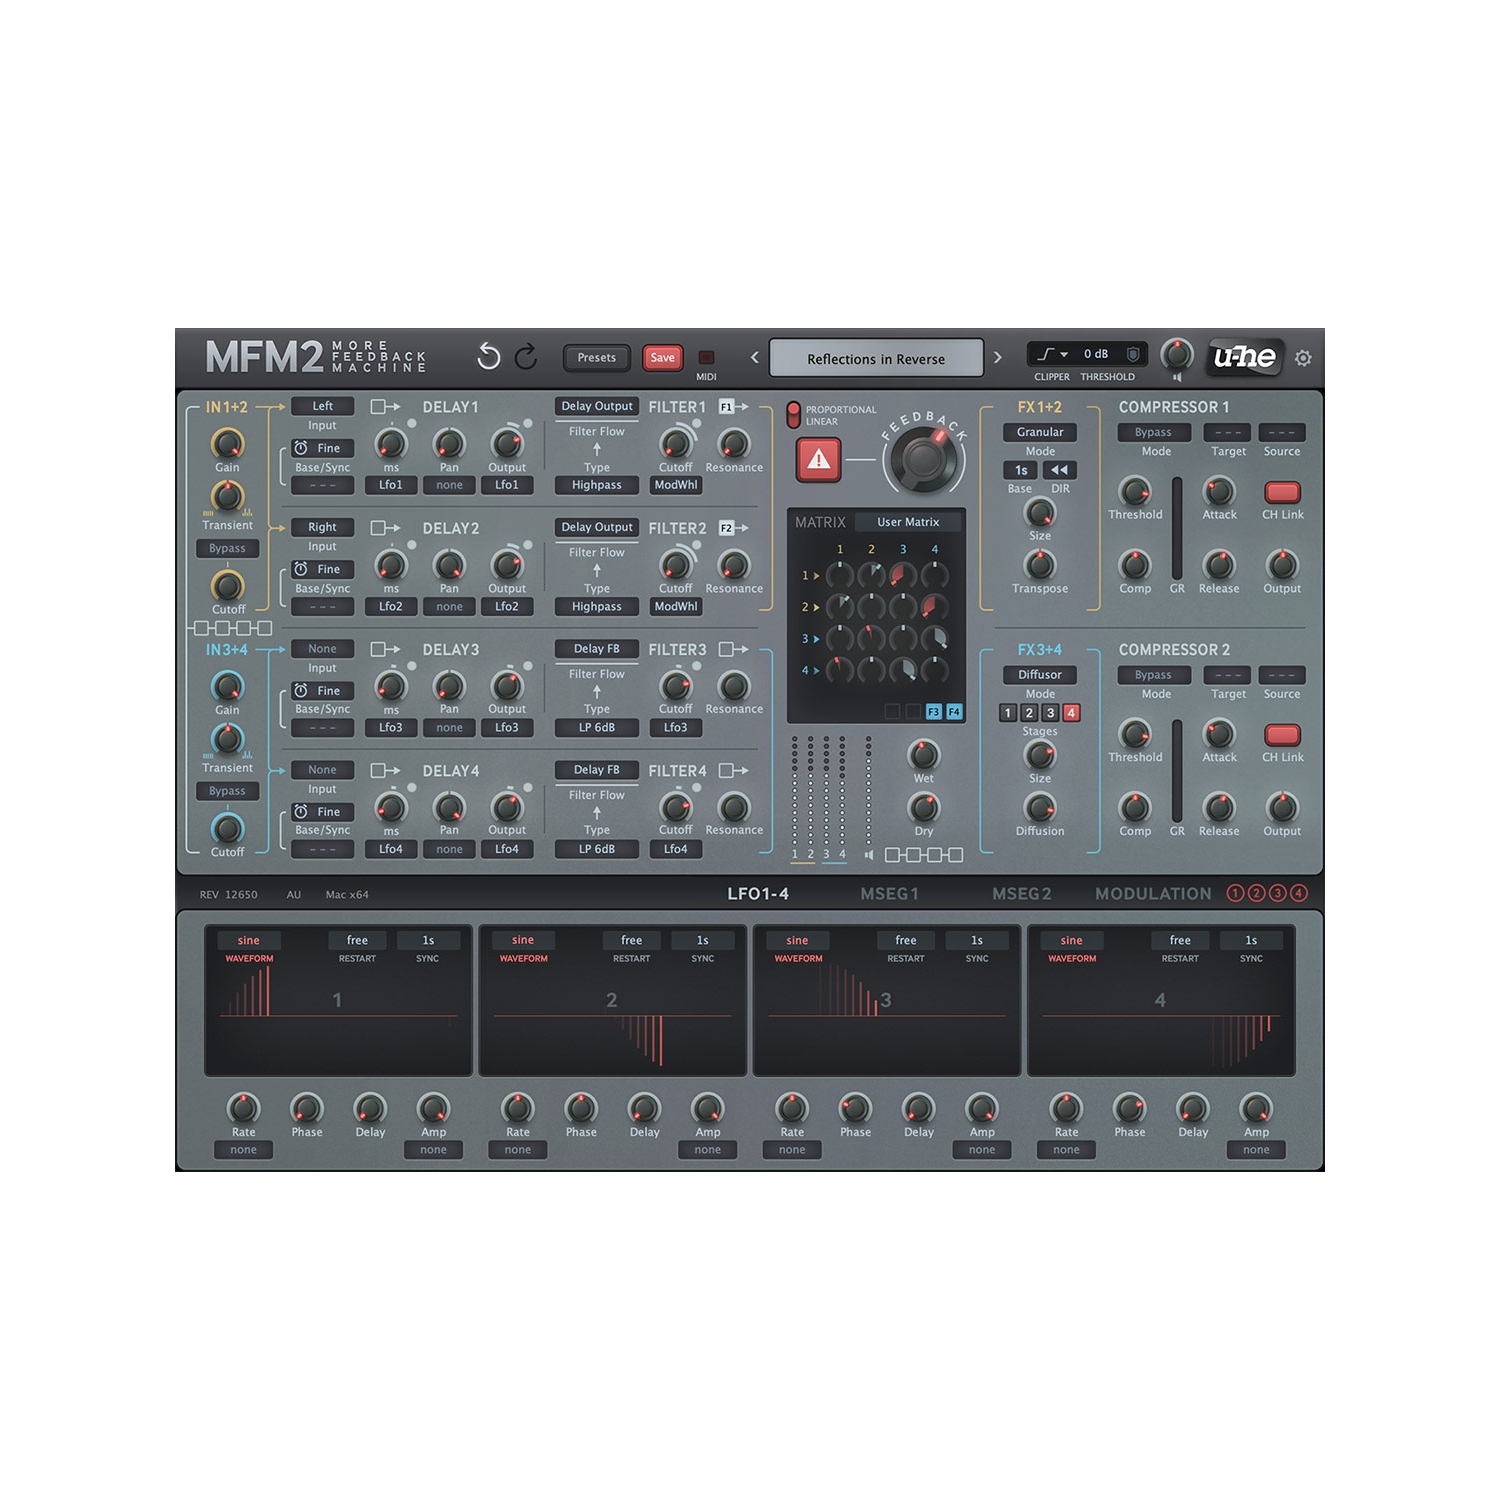
Task: Click the Presets button
Action: 596,358
